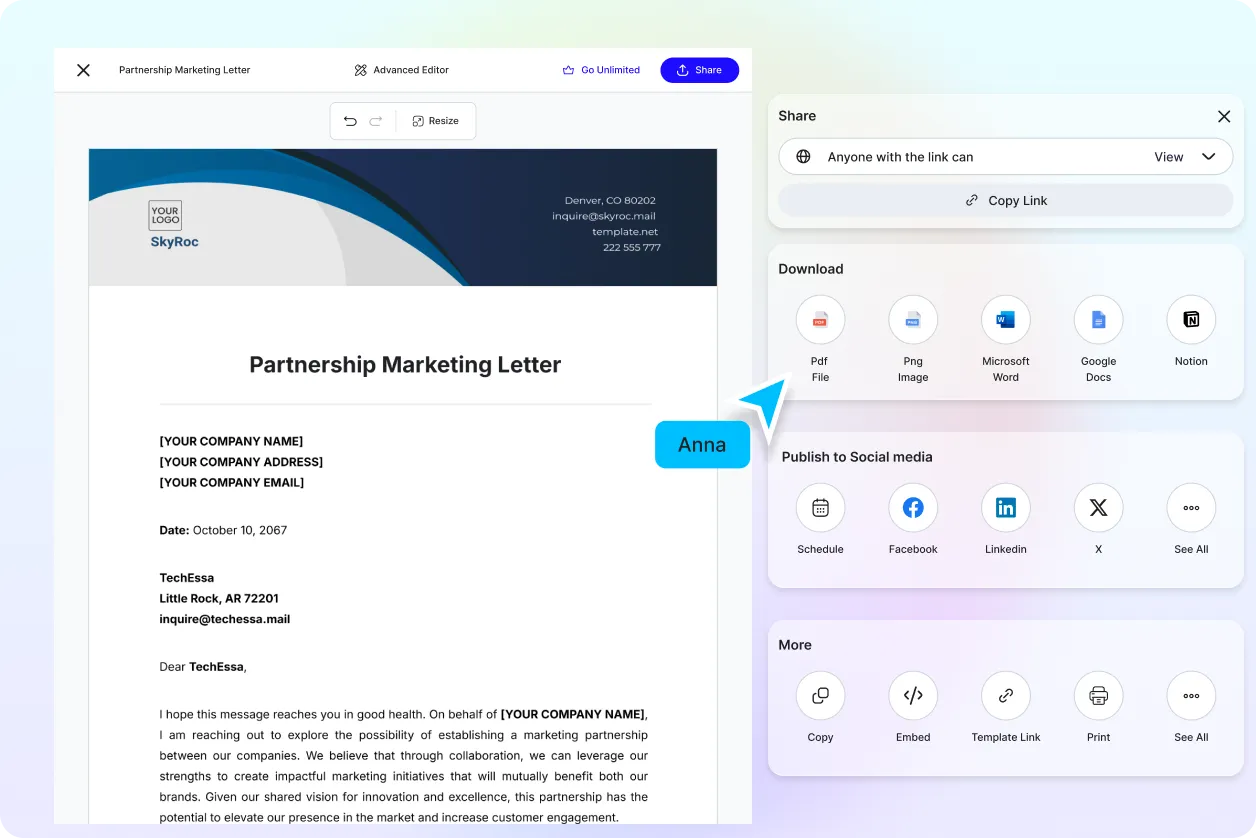1256x838 pixels.
Task: Export as Png Image
Action: point(912,320)
